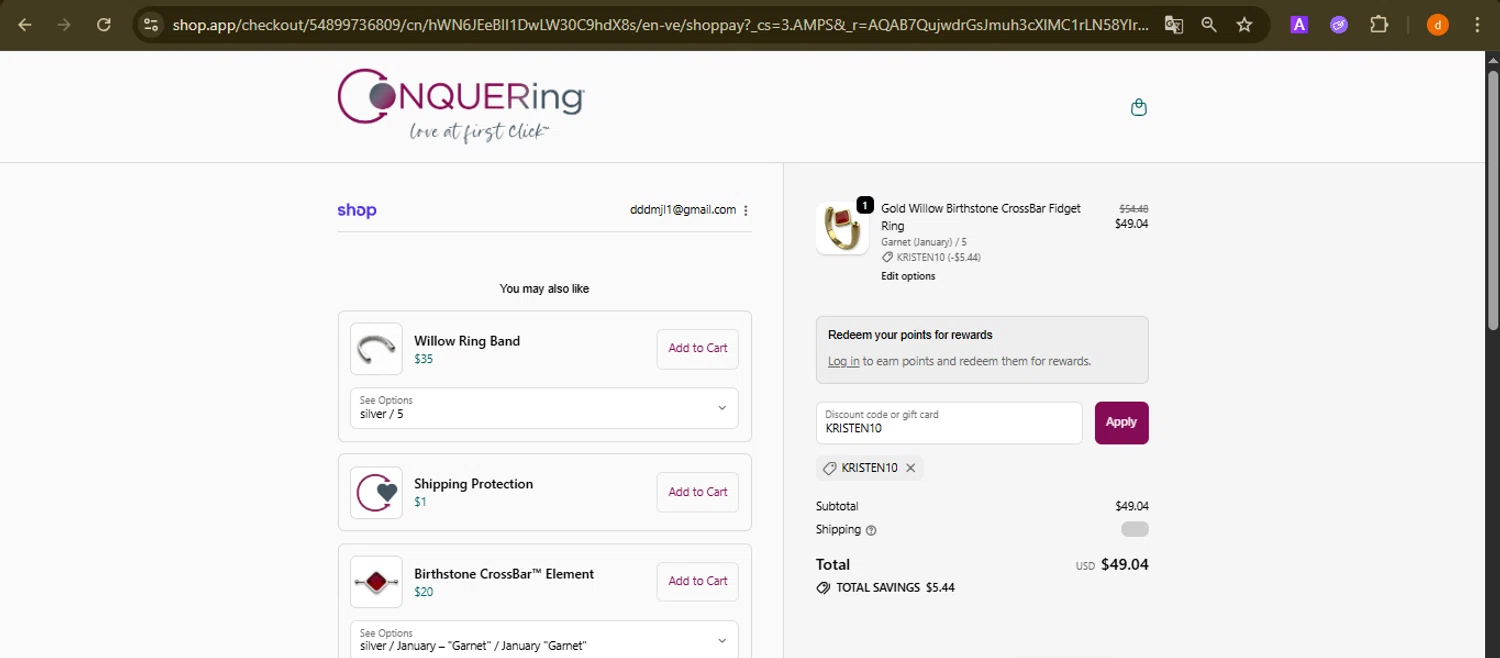
Task: Click the Birthstone CrossBar Element $20 price
Action: point(424,592)
